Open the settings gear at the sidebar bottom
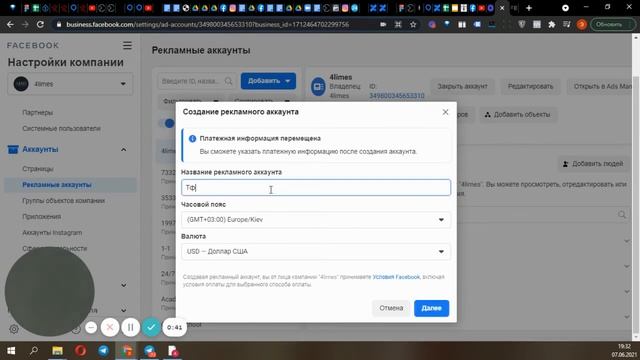640x360 pixels. click(x=14, y=329)
